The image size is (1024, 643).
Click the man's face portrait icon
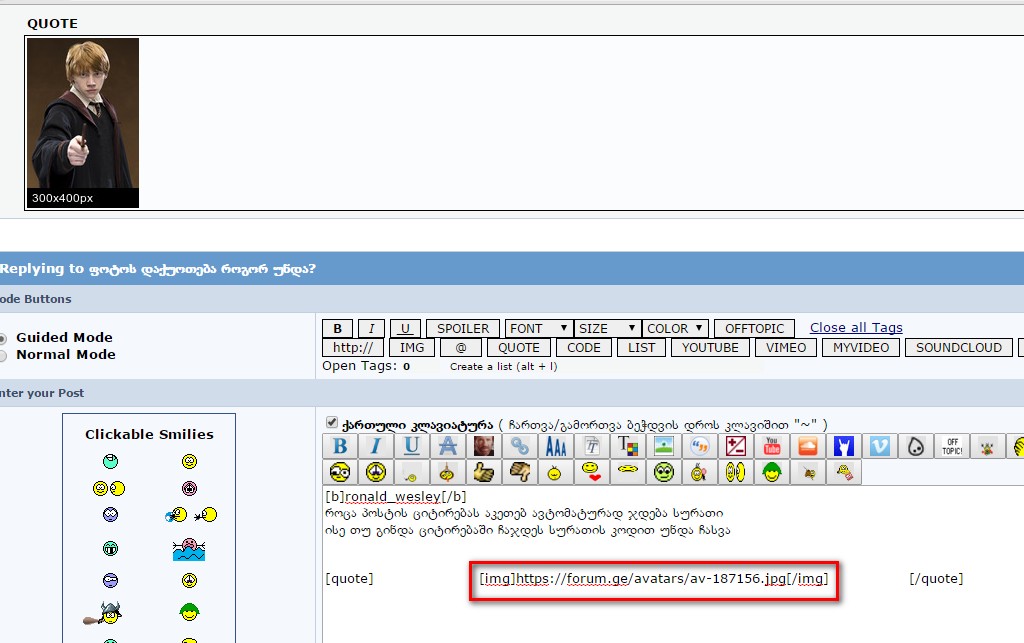click(x=483, y=447)
